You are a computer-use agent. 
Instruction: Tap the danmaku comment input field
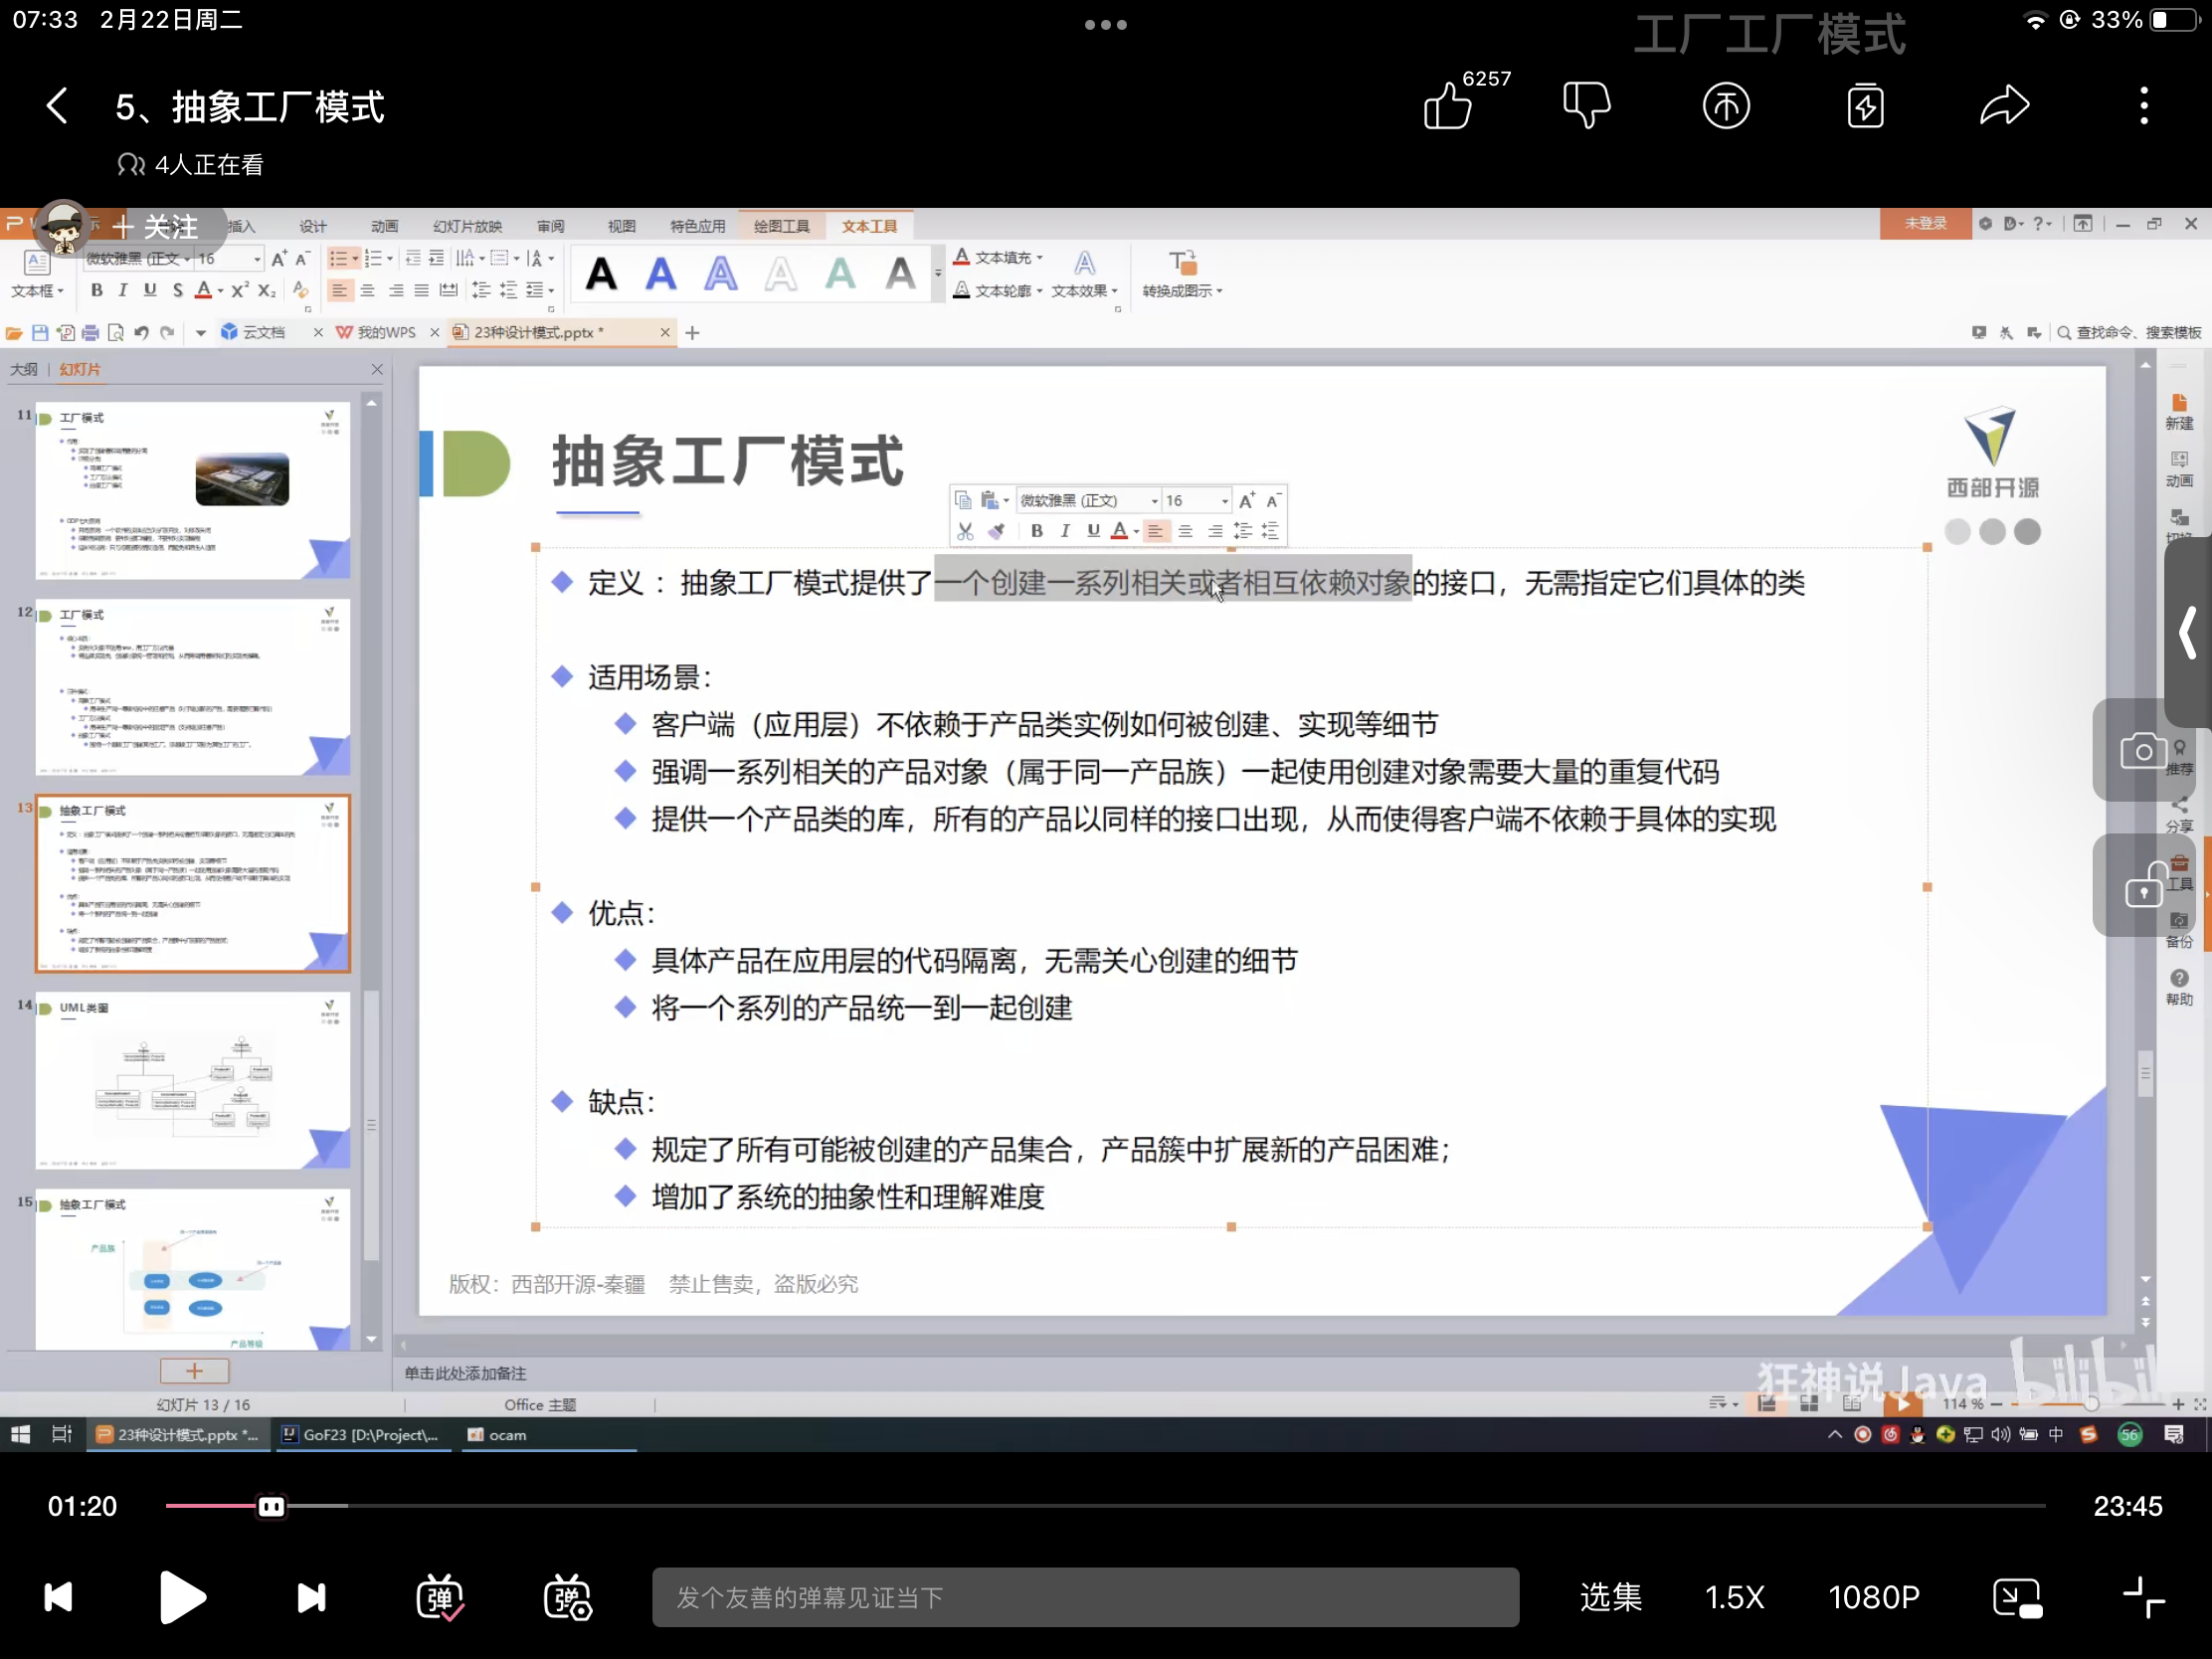pyautogui.click(x=1085, y=1597)
